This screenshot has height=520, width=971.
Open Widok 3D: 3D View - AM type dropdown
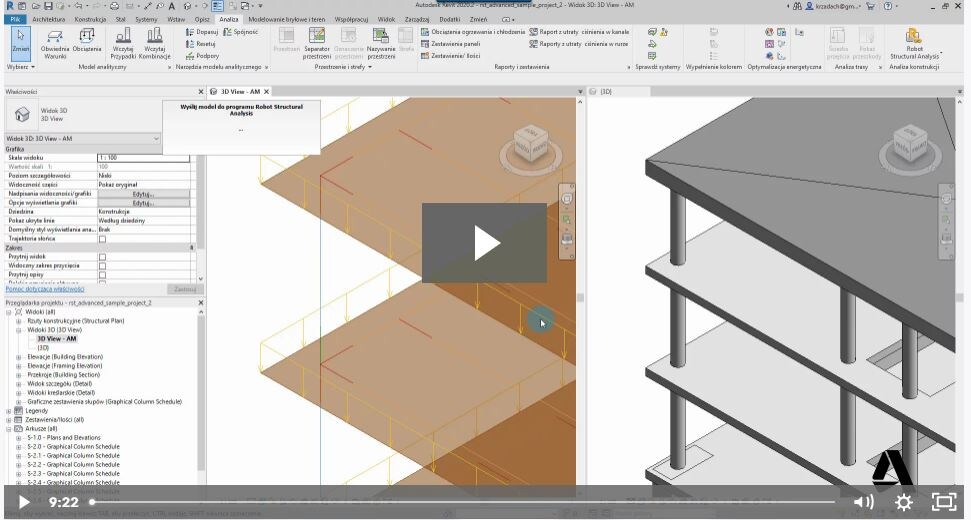click(82, 139)
